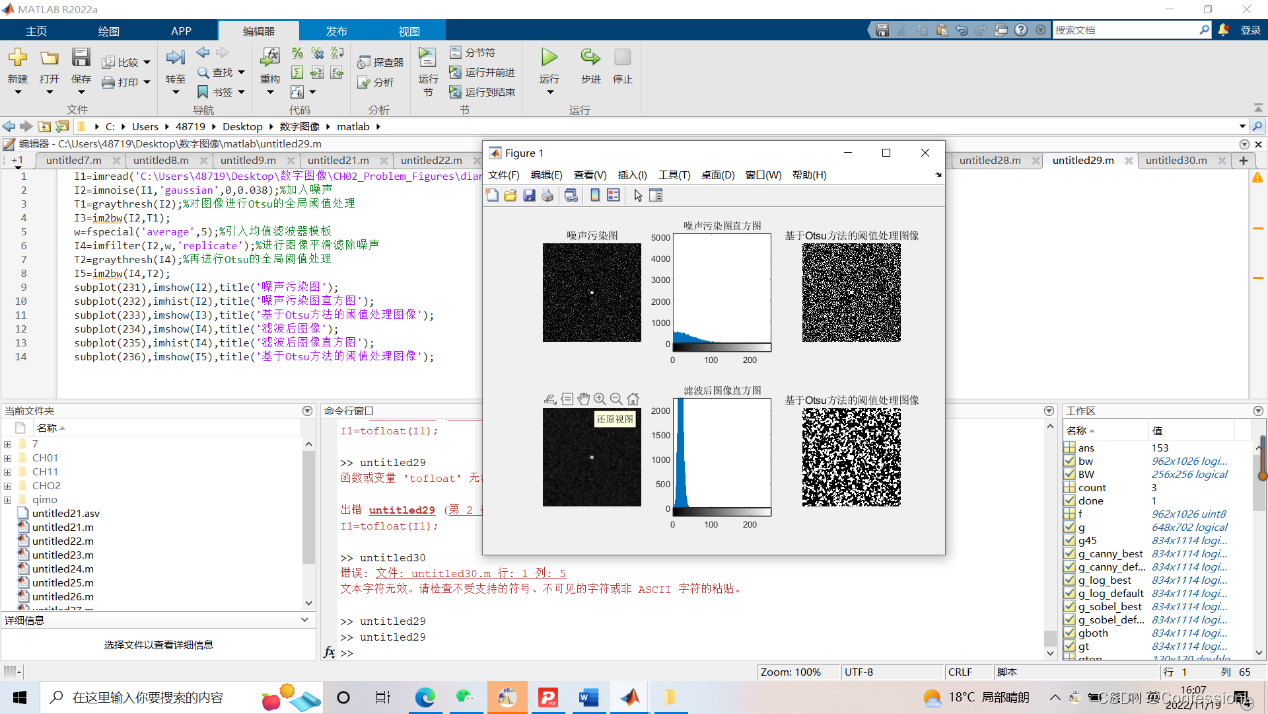Select the Edit Plot arrow tool in Figure 1

coord(638,195)
